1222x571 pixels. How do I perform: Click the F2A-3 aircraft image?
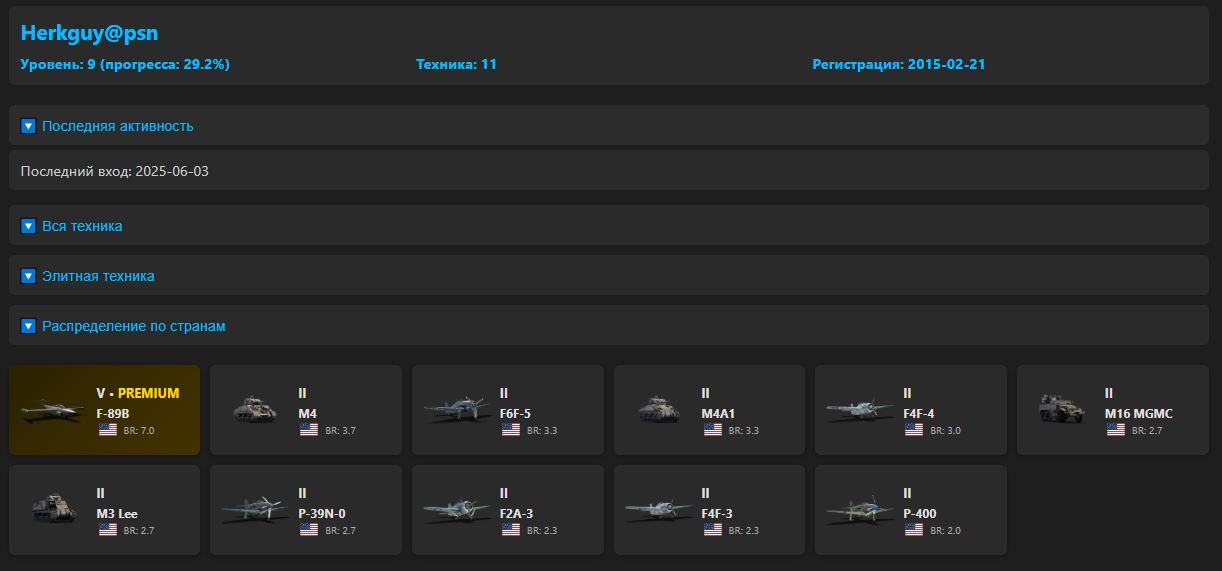pos(457,510)
